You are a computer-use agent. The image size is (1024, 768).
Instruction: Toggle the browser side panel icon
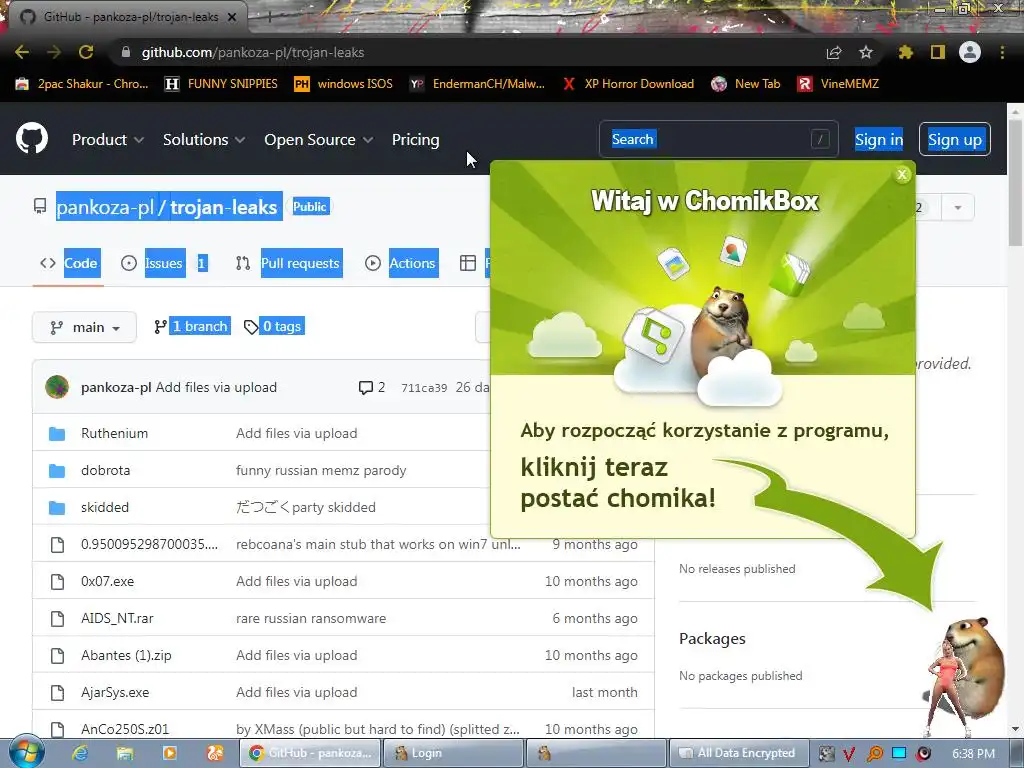pos(938,52)
